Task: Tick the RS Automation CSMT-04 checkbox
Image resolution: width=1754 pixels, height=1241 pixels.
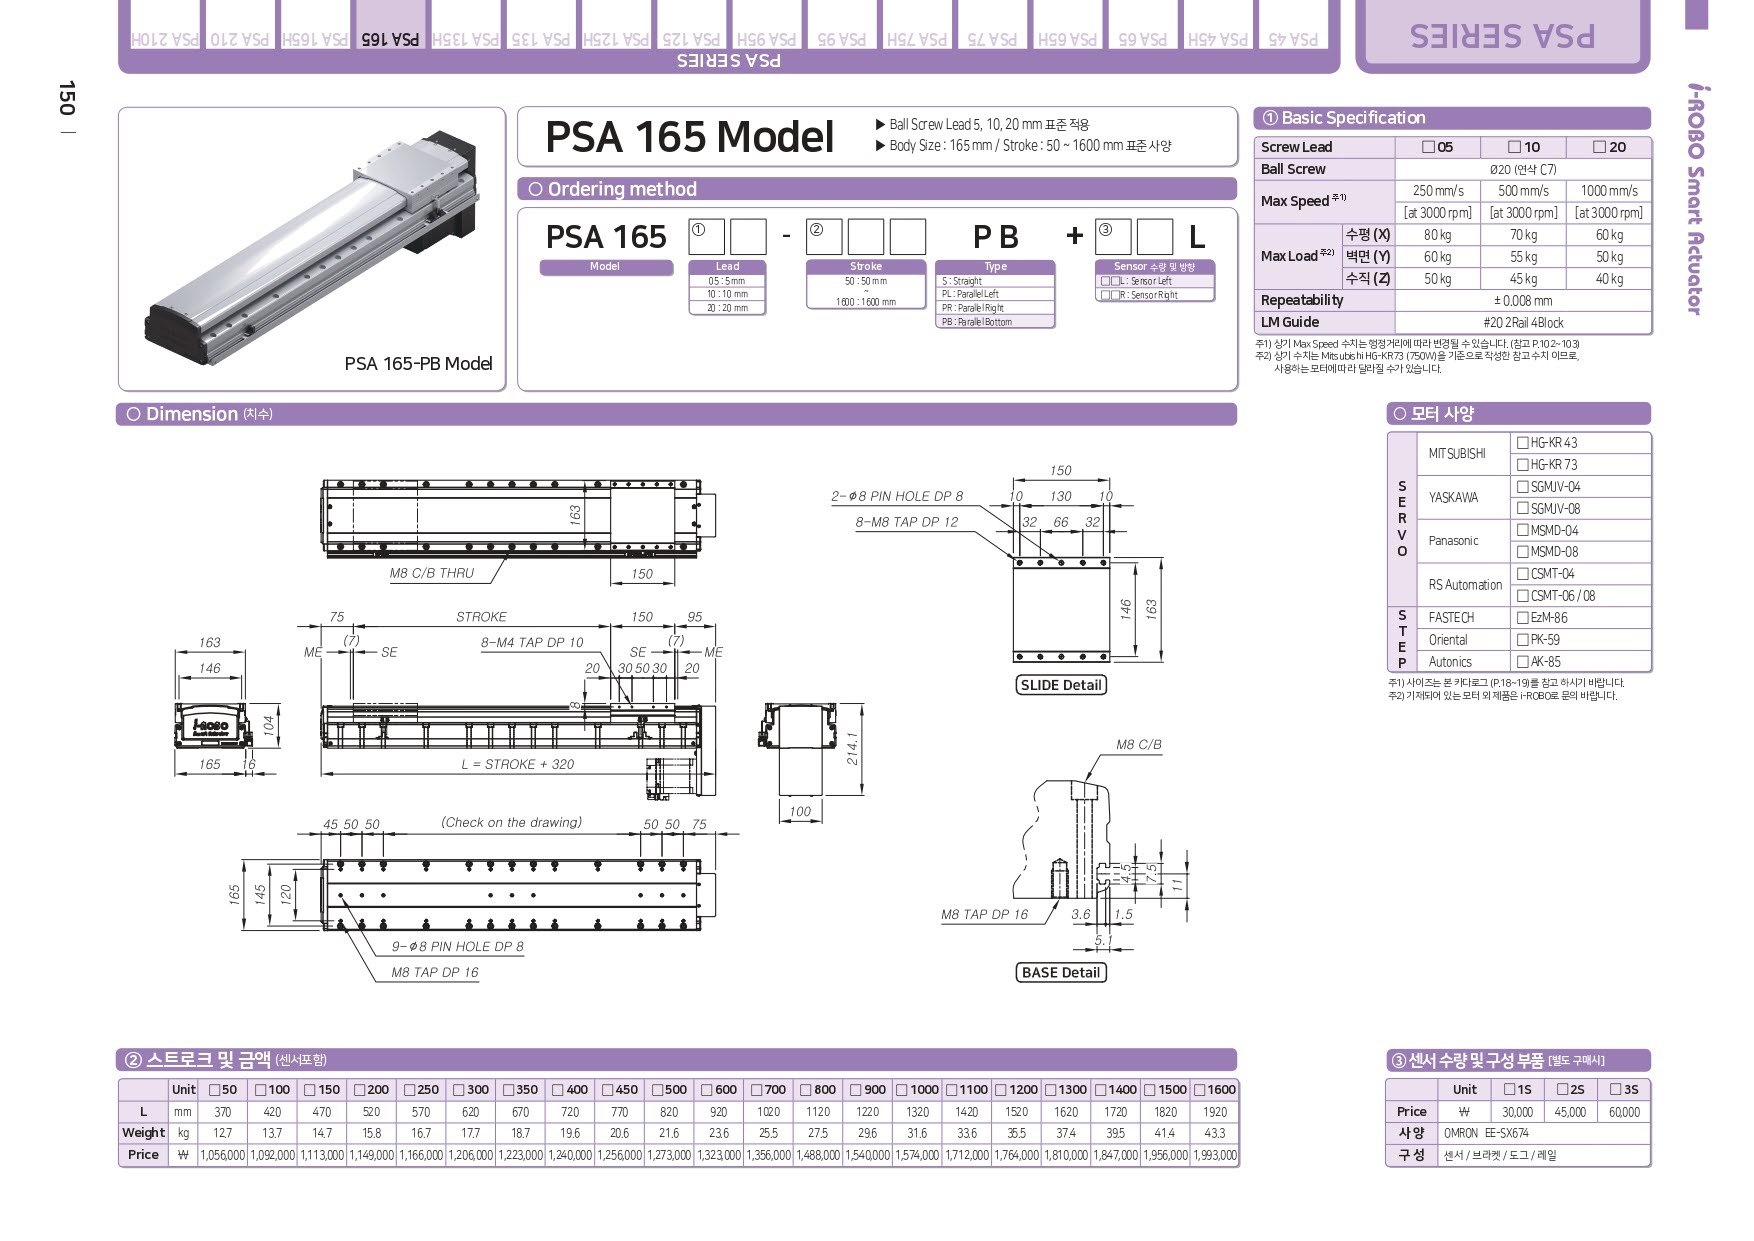Action: [x=1523, y=573]
